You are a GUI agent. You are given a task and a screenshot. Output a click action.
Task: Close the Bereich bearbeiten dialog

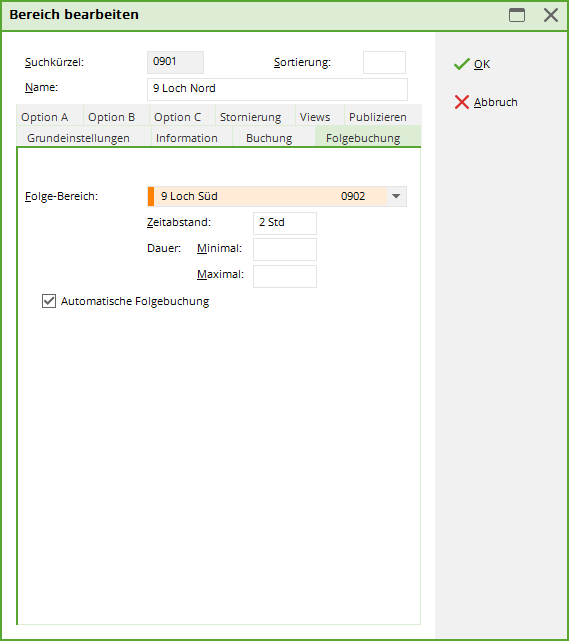(551, 15)
